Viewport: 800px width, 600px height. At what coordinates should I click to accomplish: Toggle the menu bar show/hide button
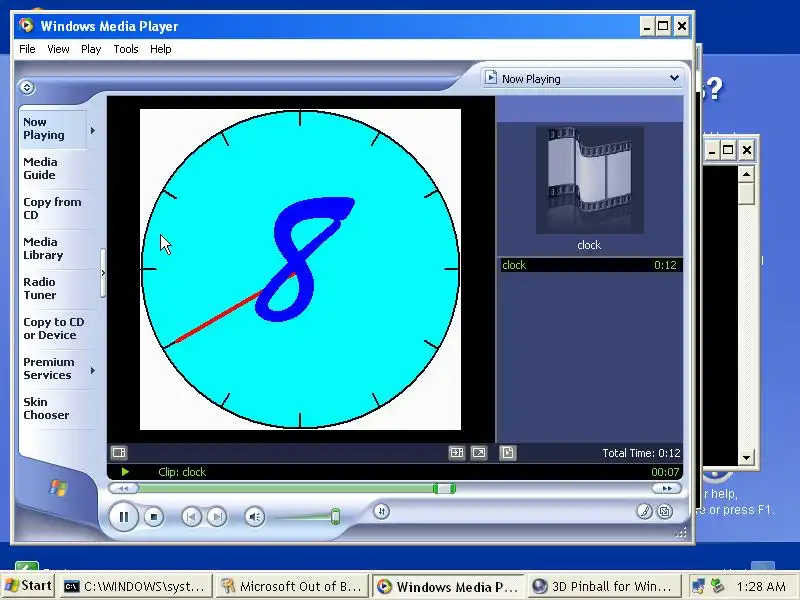click(x=27, y=87)
